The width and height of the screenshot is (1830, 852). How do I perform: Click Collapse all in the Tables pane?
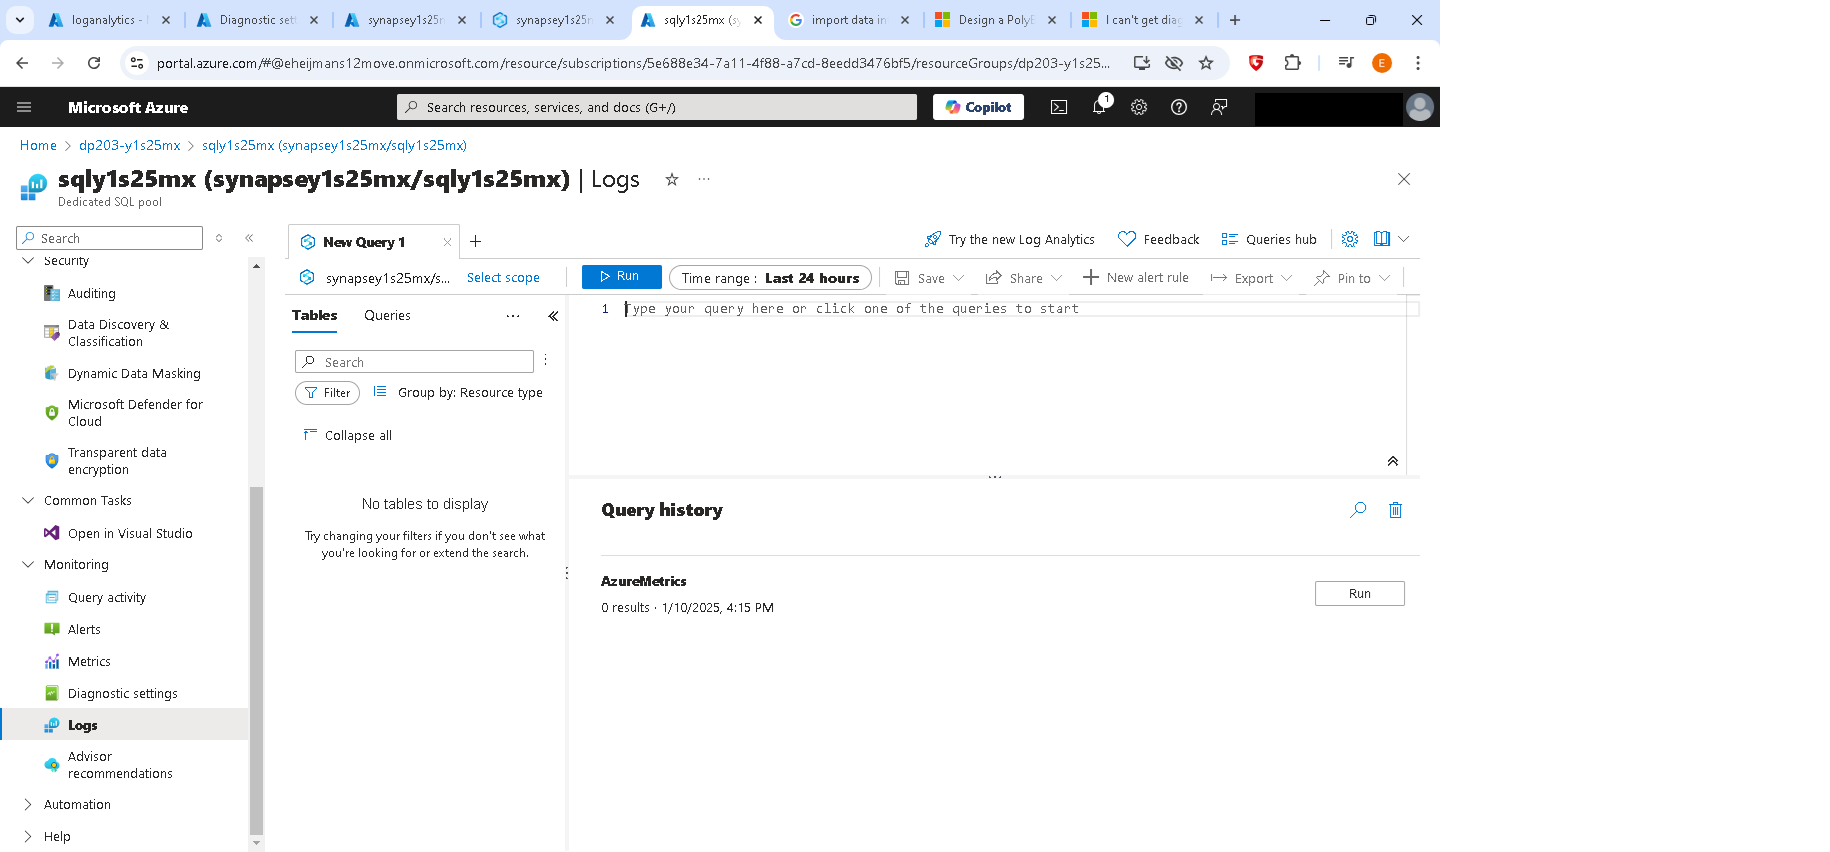click(347, 435)
